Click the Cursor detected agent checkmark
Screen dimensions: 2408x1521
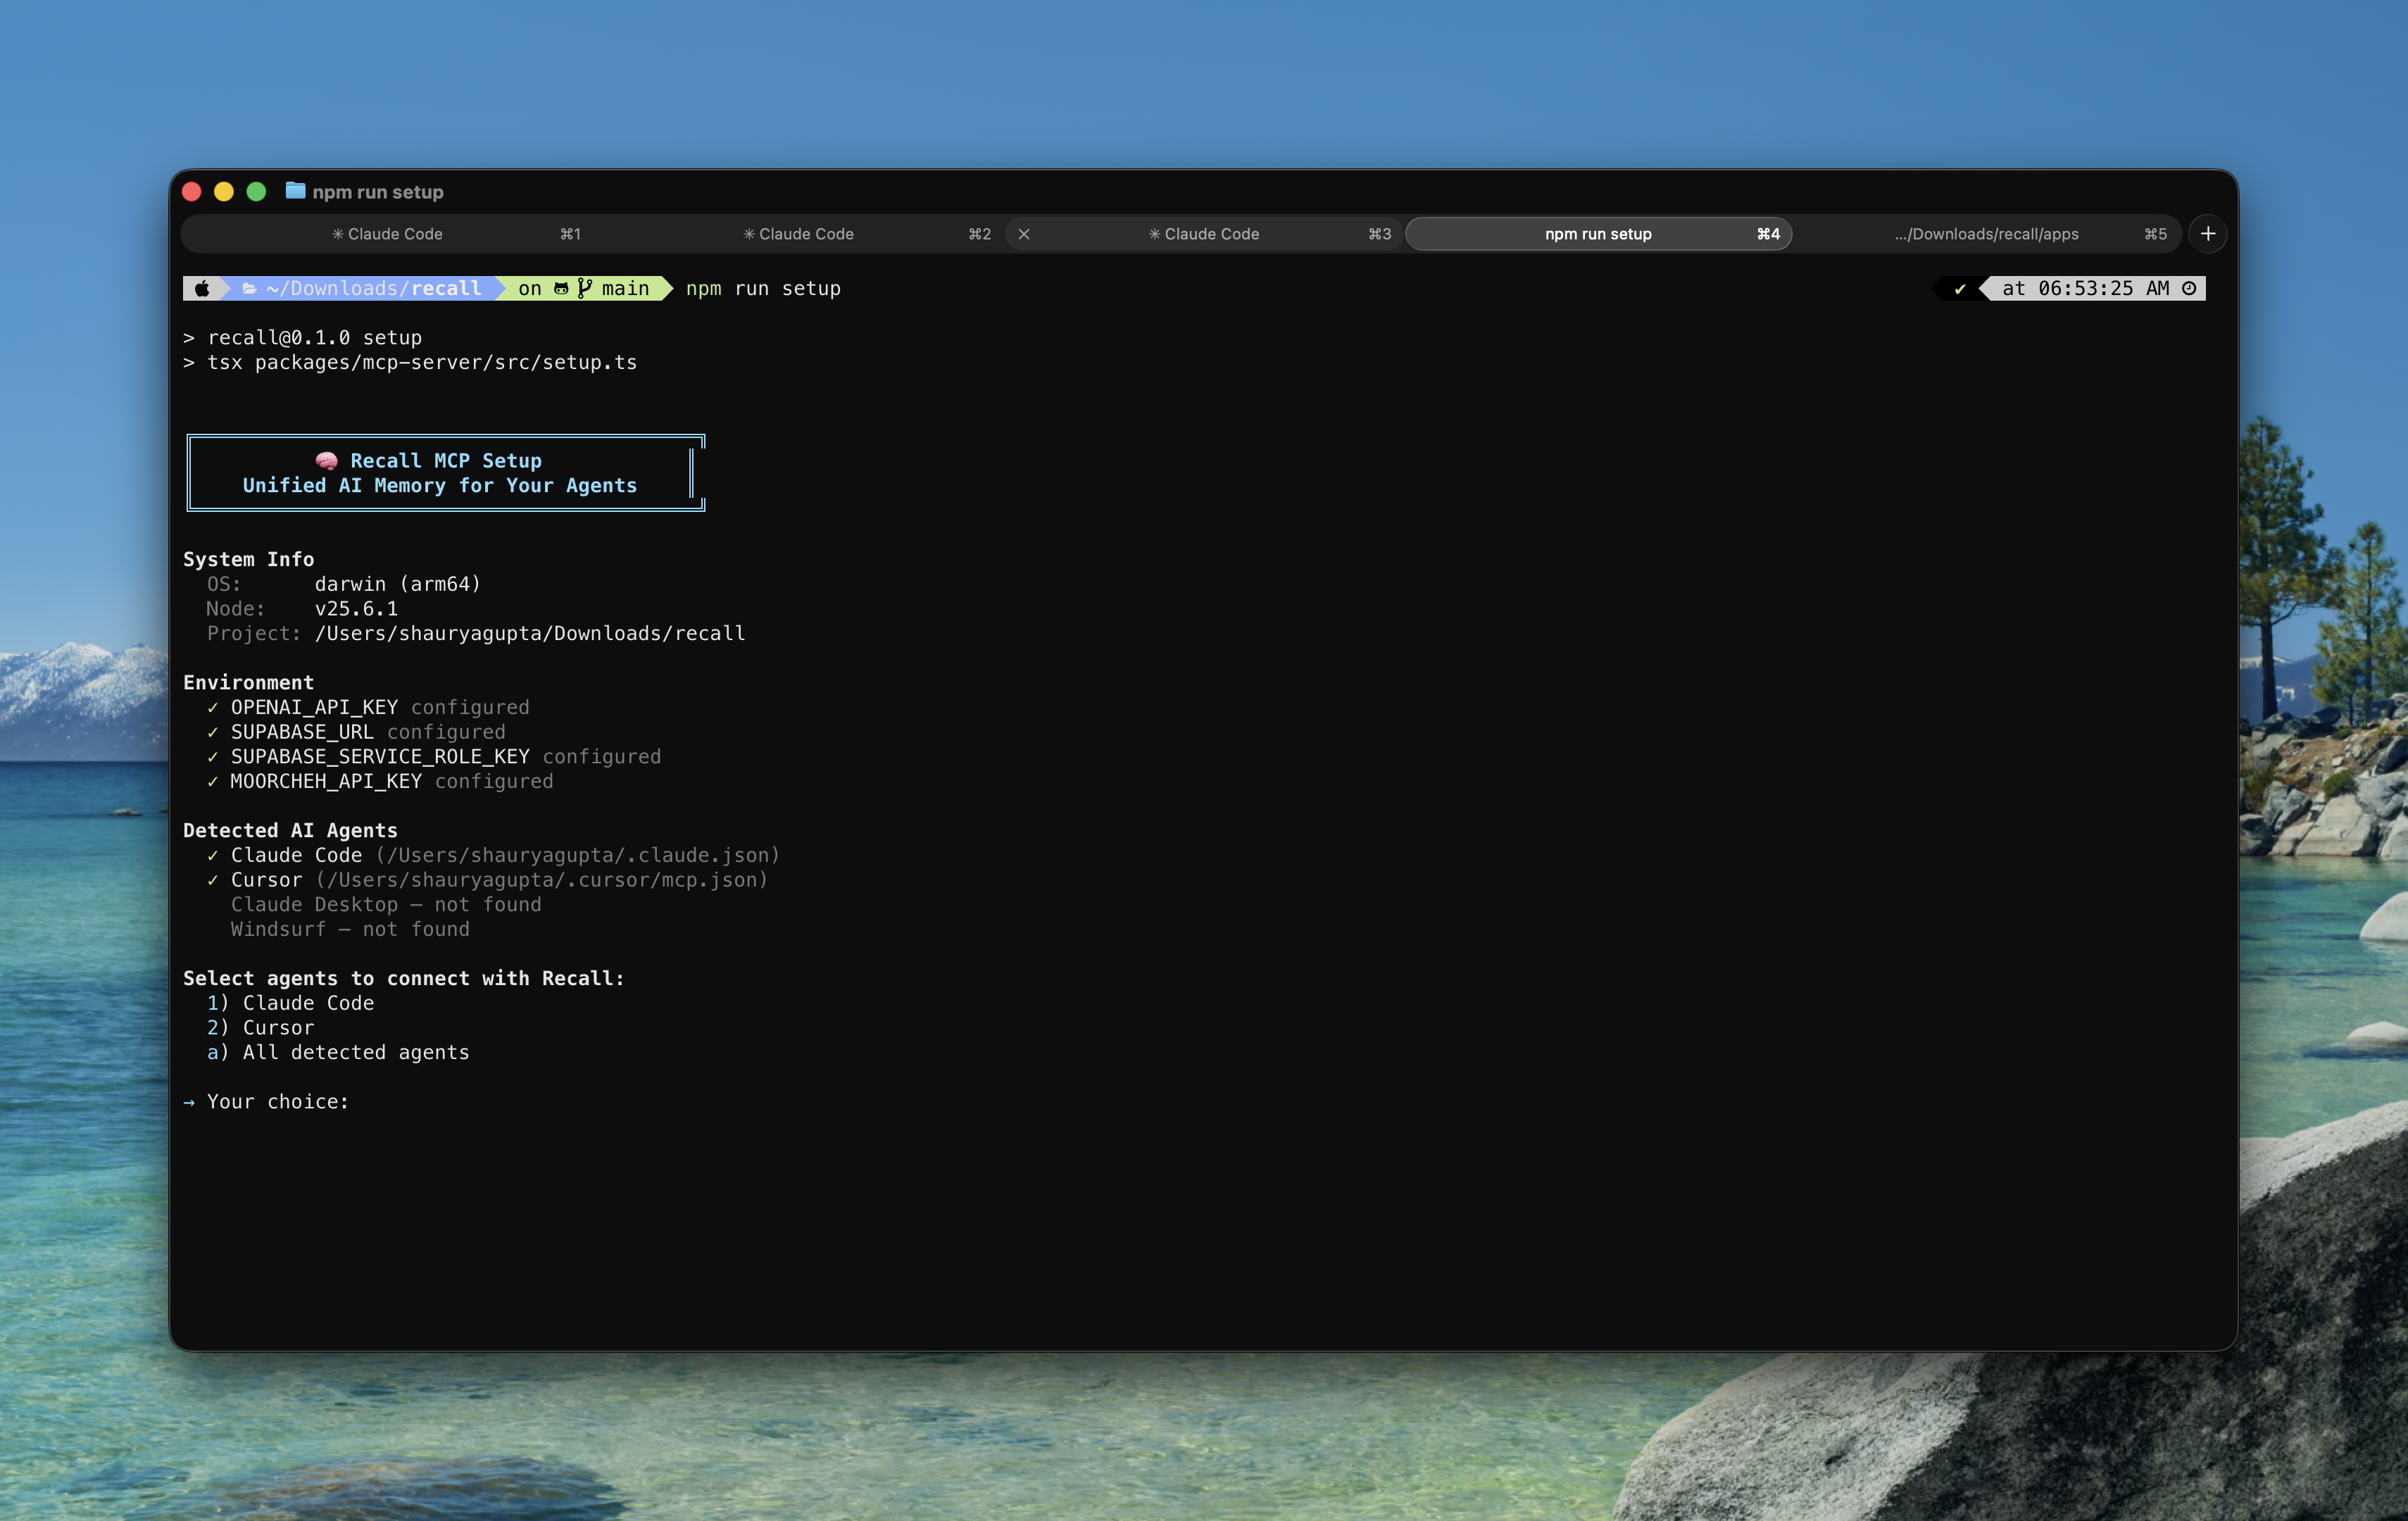(213, 880)
